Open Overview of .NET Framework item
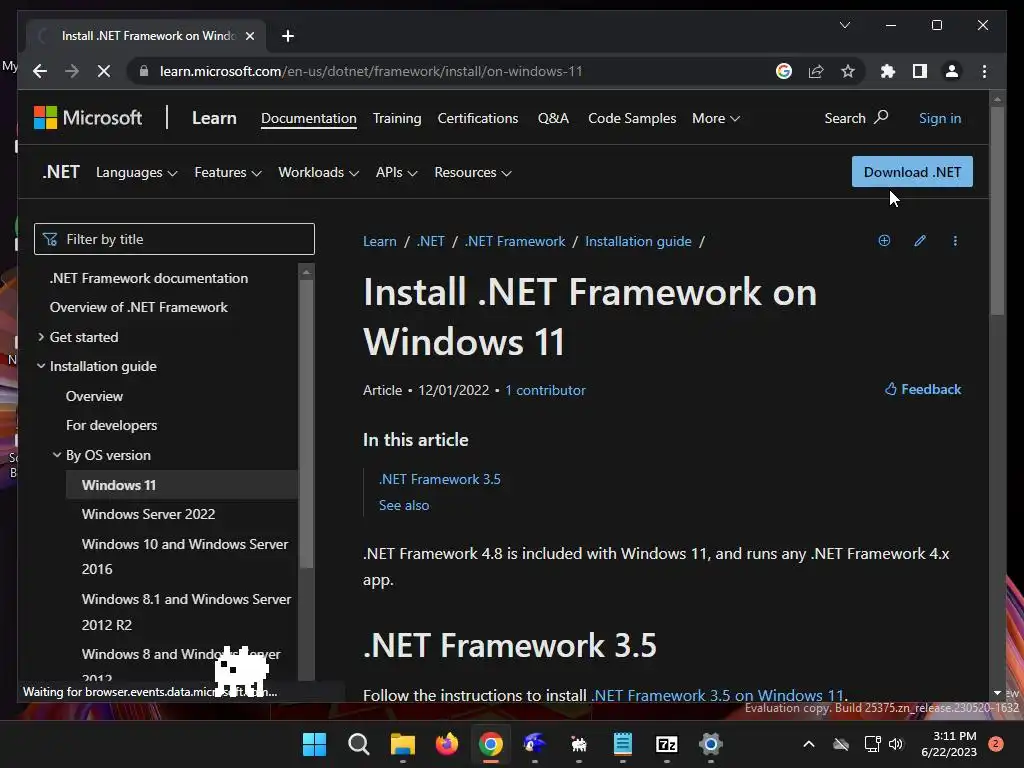 (x=138, y=308)
